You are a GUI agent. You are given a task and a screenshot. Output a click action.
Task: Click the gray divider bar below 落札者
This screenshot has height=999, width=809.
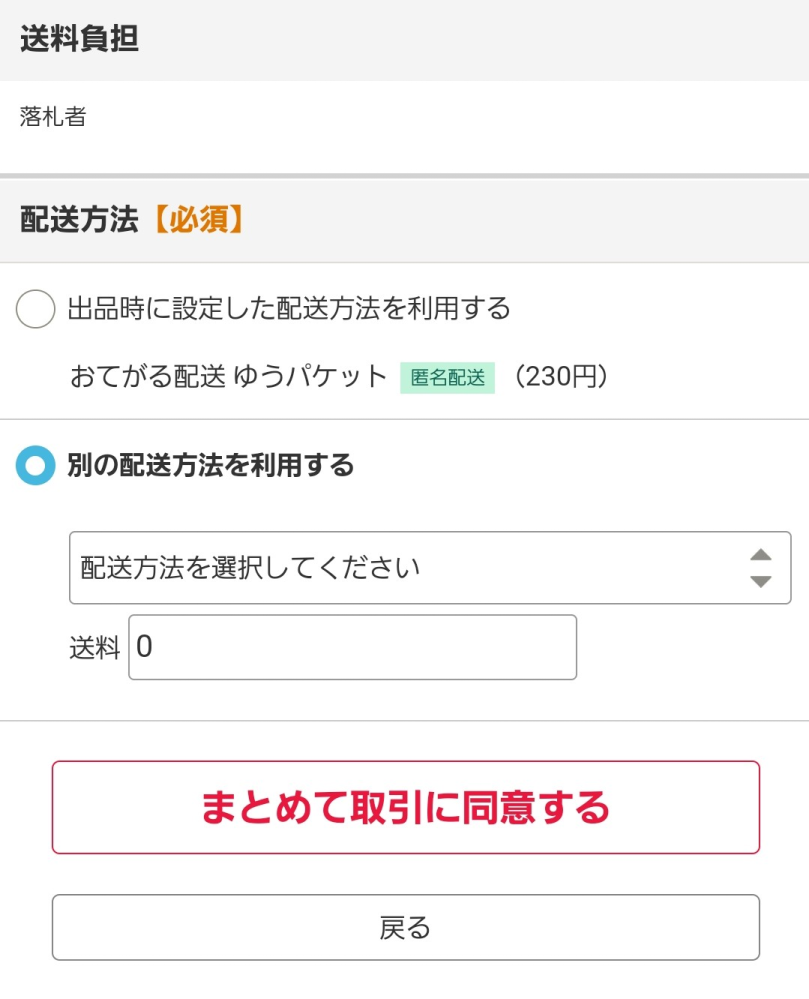coord(404,176)
